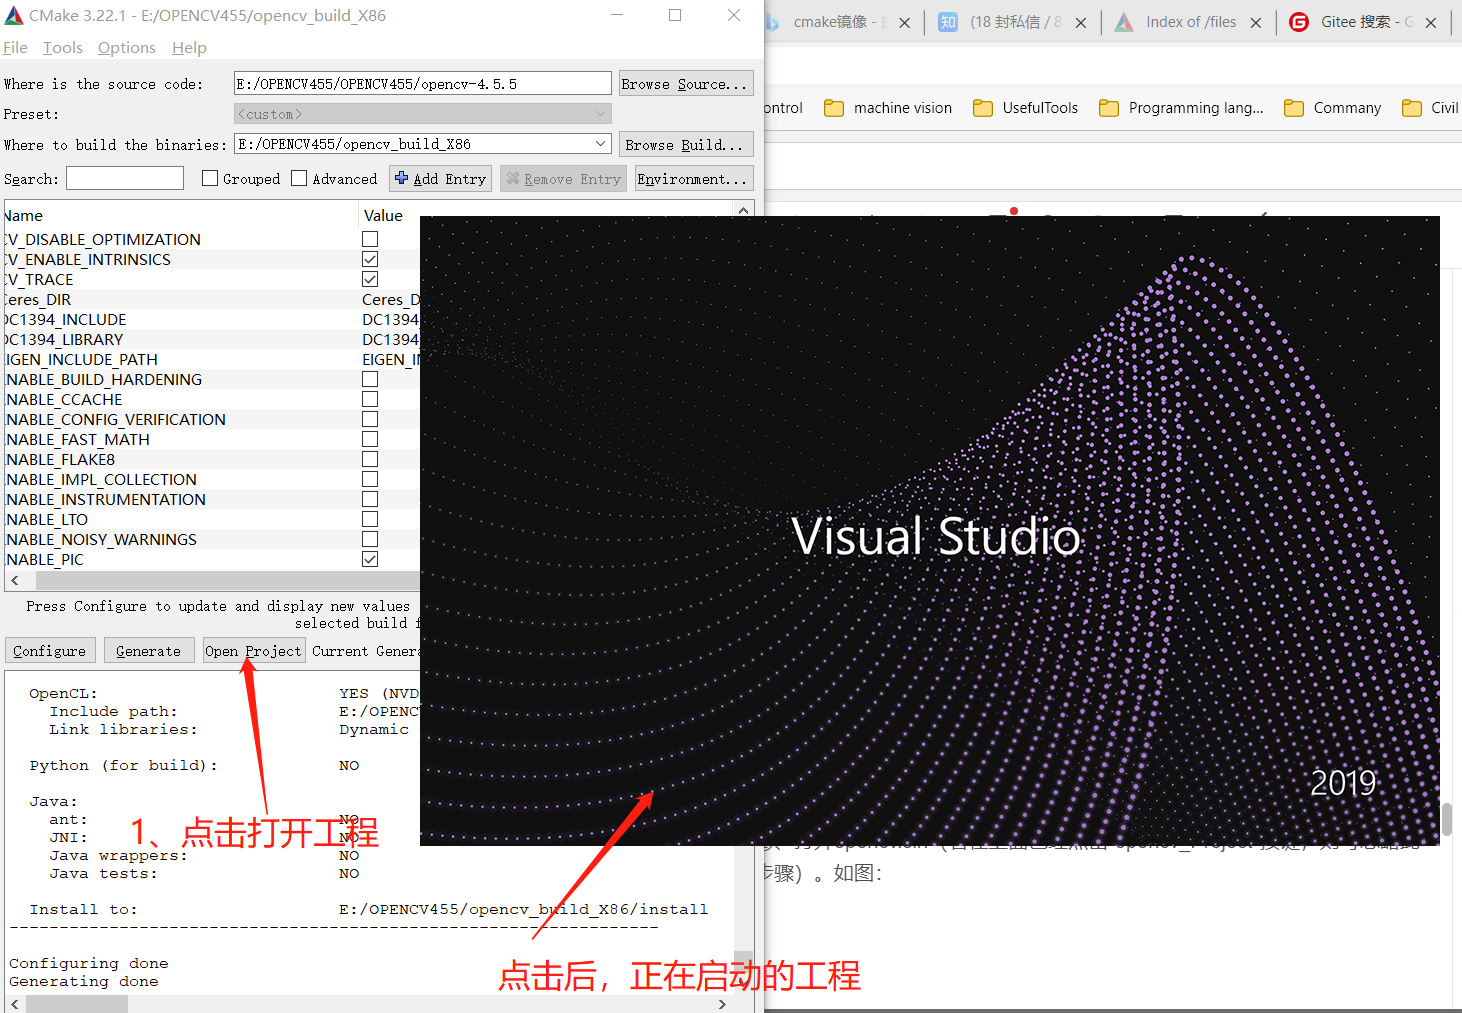Screen dimensions: 1462x1013
Task: Enable the Advanced checkbox
Action: click(x=299, y=178)
